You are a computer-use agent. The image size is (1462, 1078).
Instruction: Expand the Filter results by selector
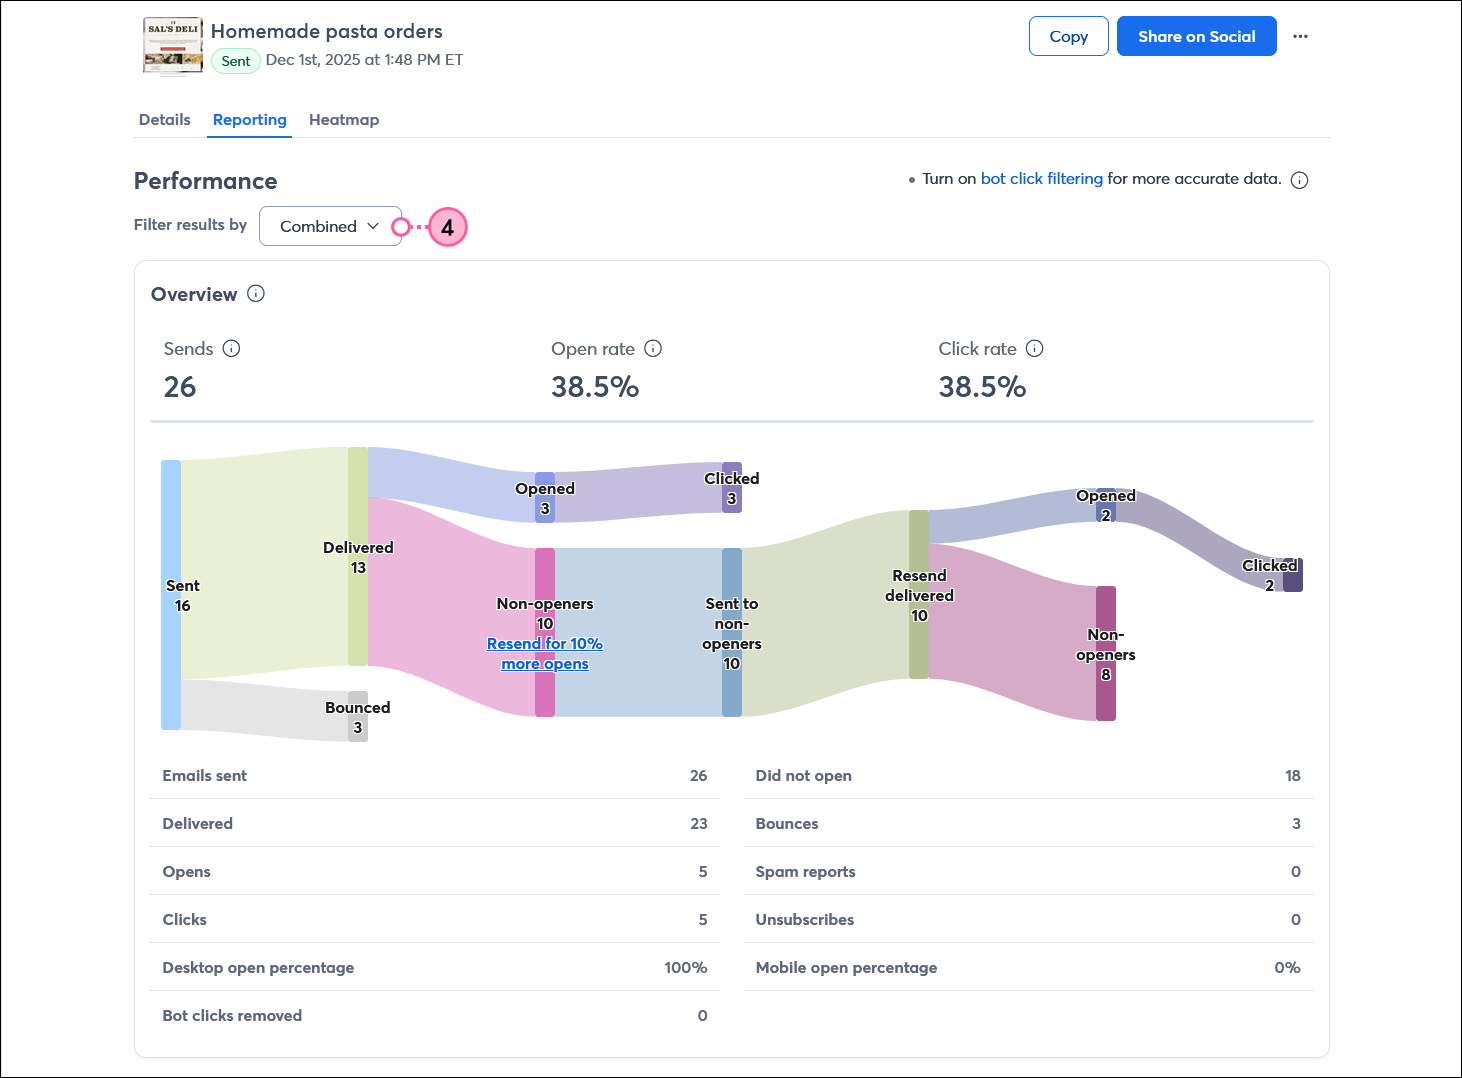tap(330, 226)
